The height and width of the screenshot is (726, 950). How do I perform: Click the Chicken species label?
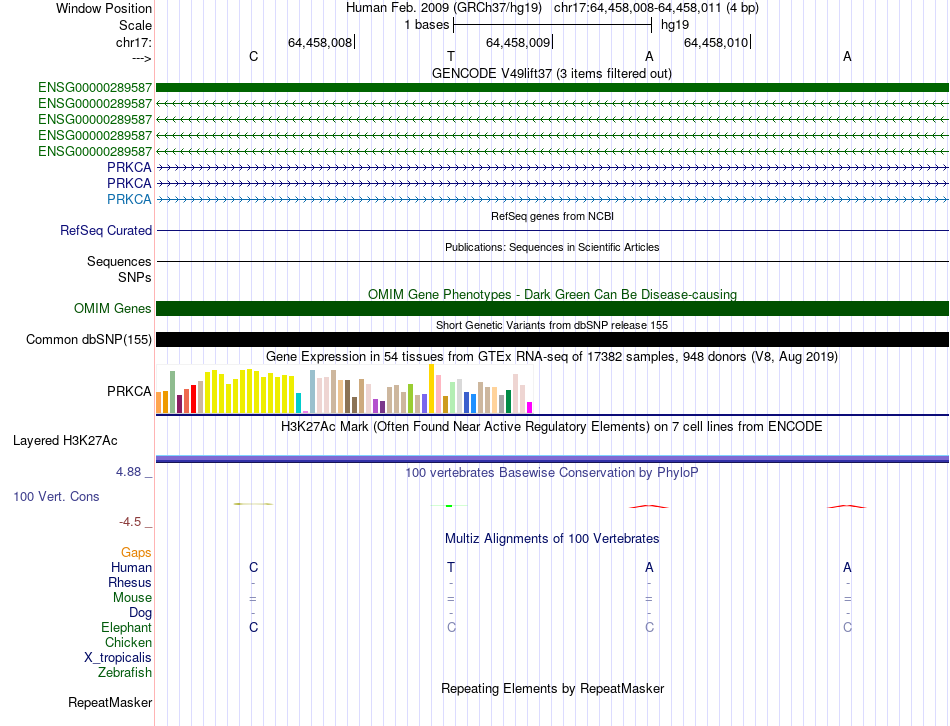click(128, 642)
